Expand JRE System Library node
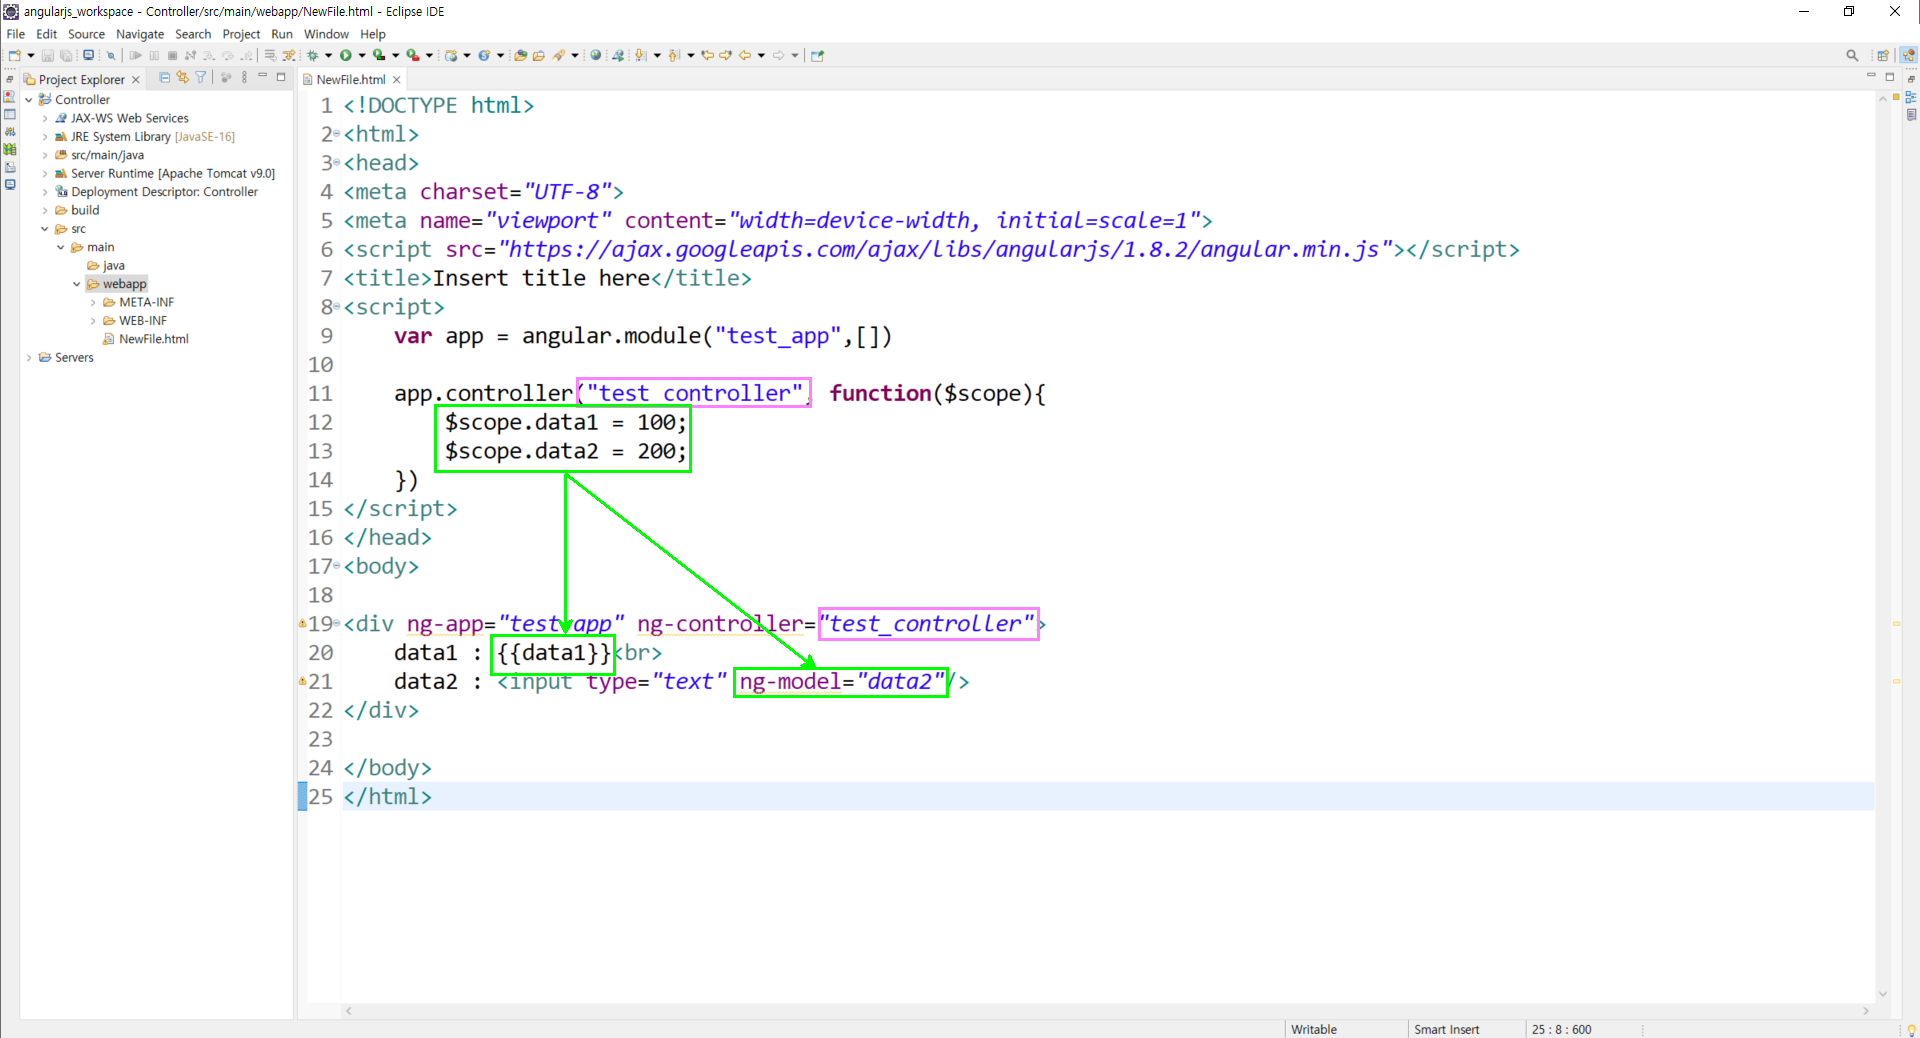Image resolution: width=1920 pixels, height=1038 pixels. (45, 137)
